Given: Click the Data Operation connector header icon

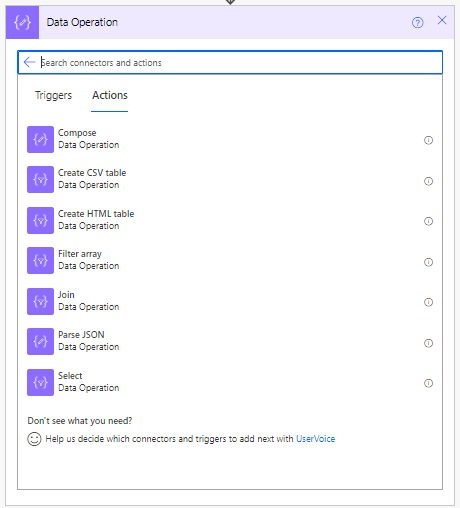Looking at the screenshot, I should pos(22,22).
